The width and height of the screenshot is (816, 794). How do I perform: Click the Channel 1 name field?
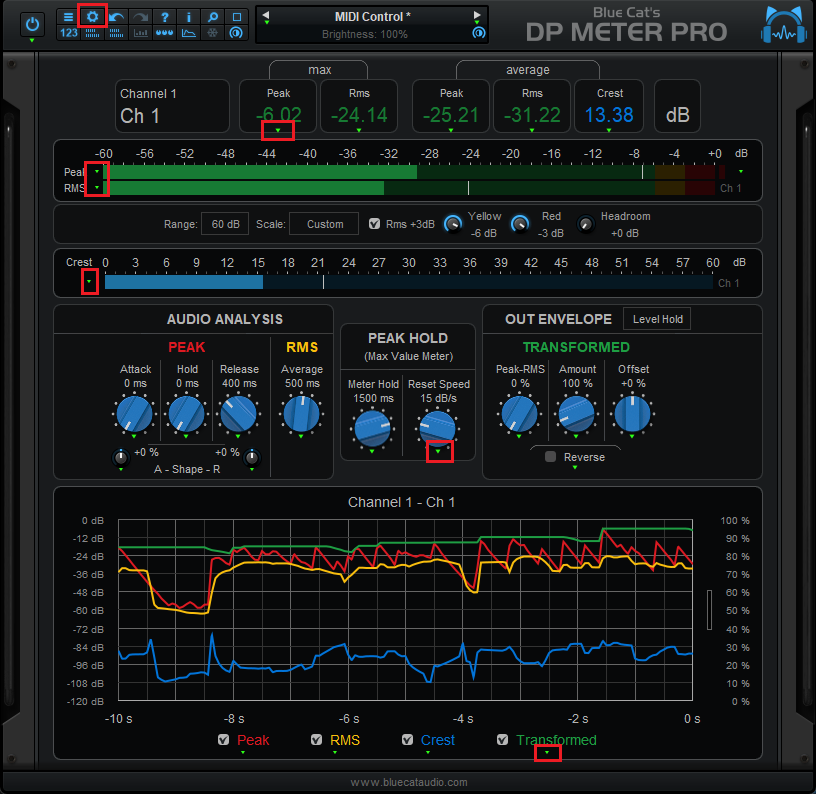[172, 106]
